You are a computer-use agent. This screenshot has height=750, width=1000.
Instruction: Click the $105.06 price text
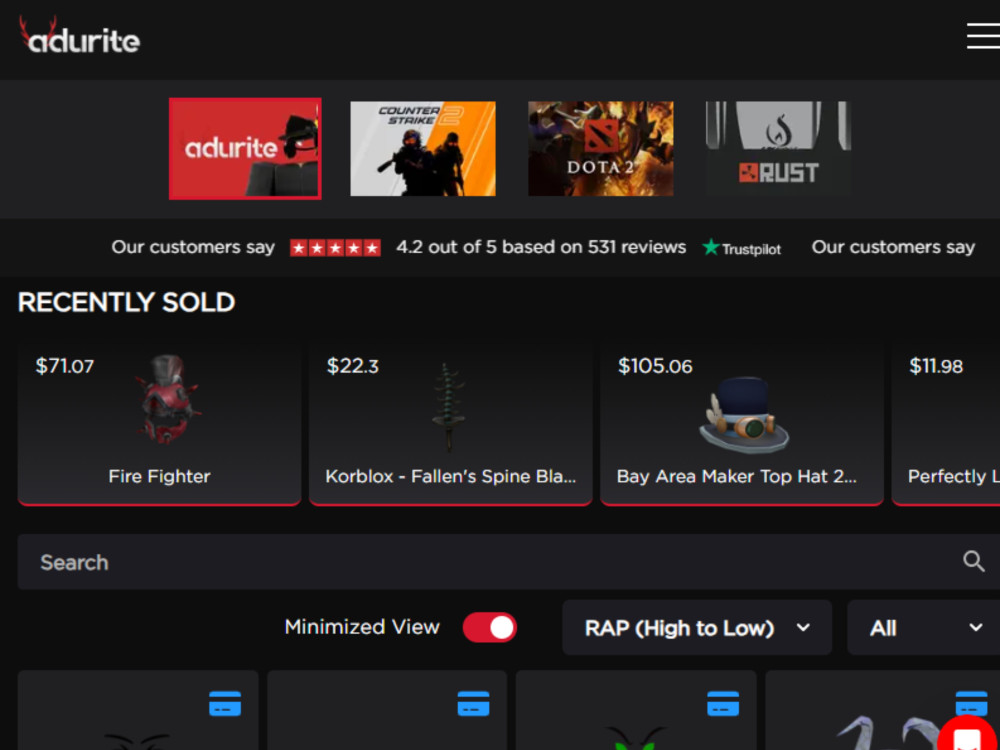tap(655, 366)
